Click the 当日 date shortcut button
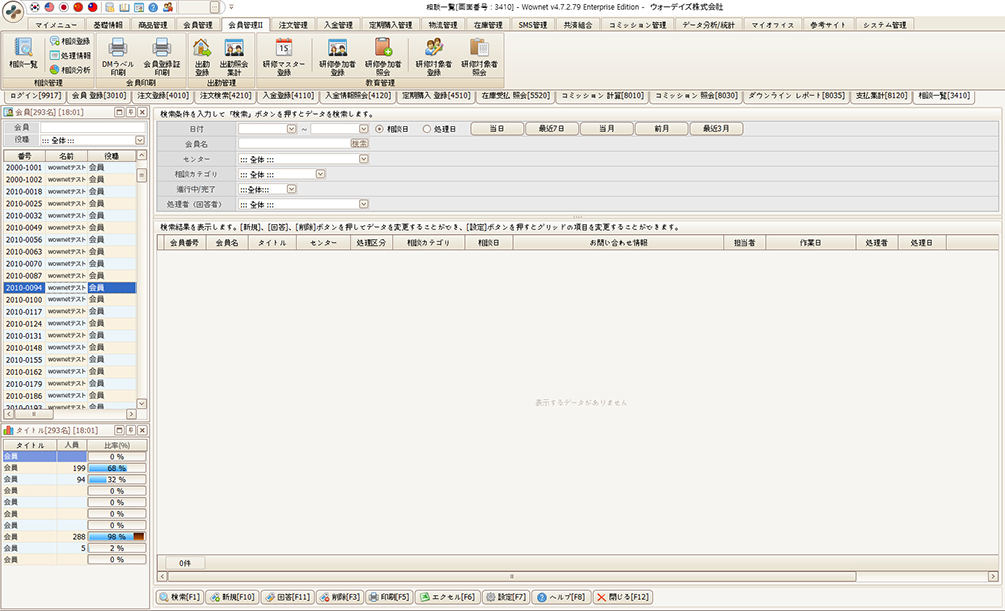The image size is (1005, 611). click(497, 129)
